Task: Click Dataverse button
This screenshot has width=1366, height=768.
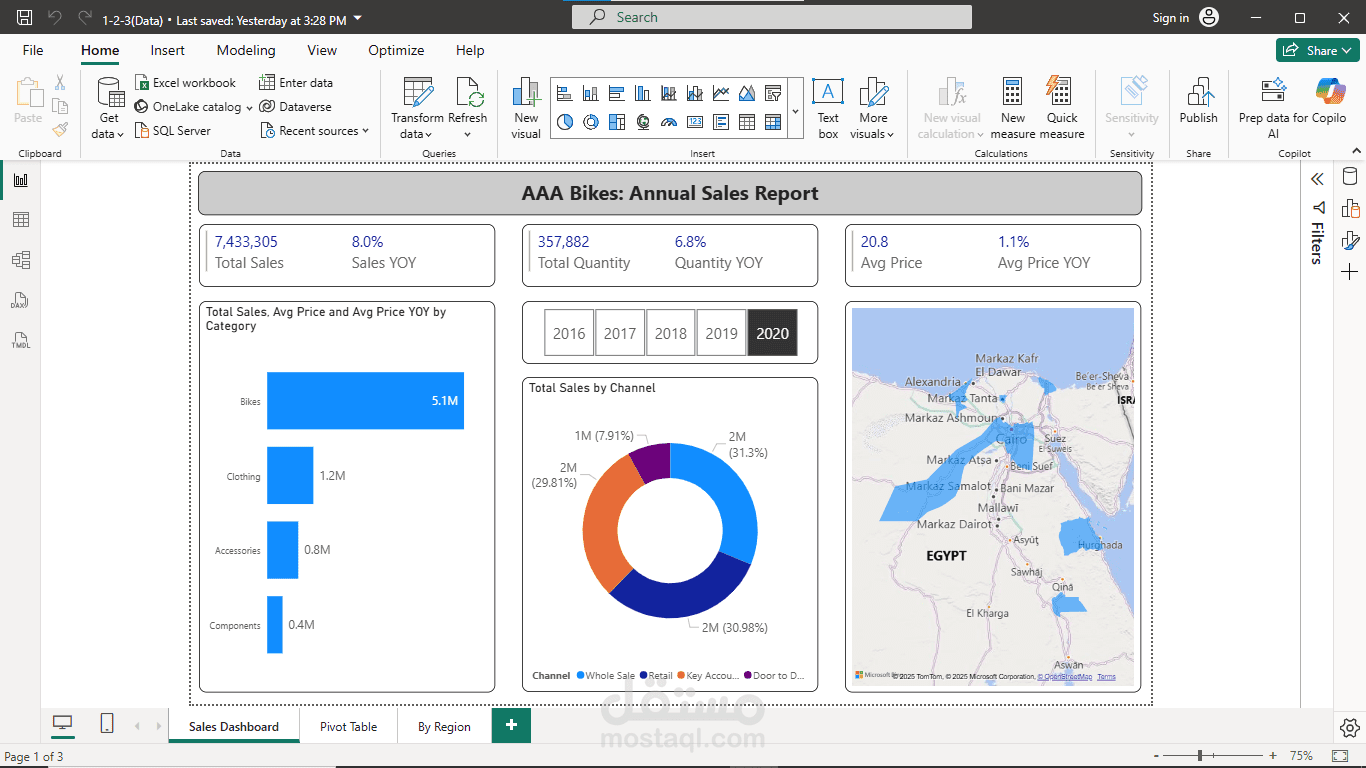Action: coord(295,107)
